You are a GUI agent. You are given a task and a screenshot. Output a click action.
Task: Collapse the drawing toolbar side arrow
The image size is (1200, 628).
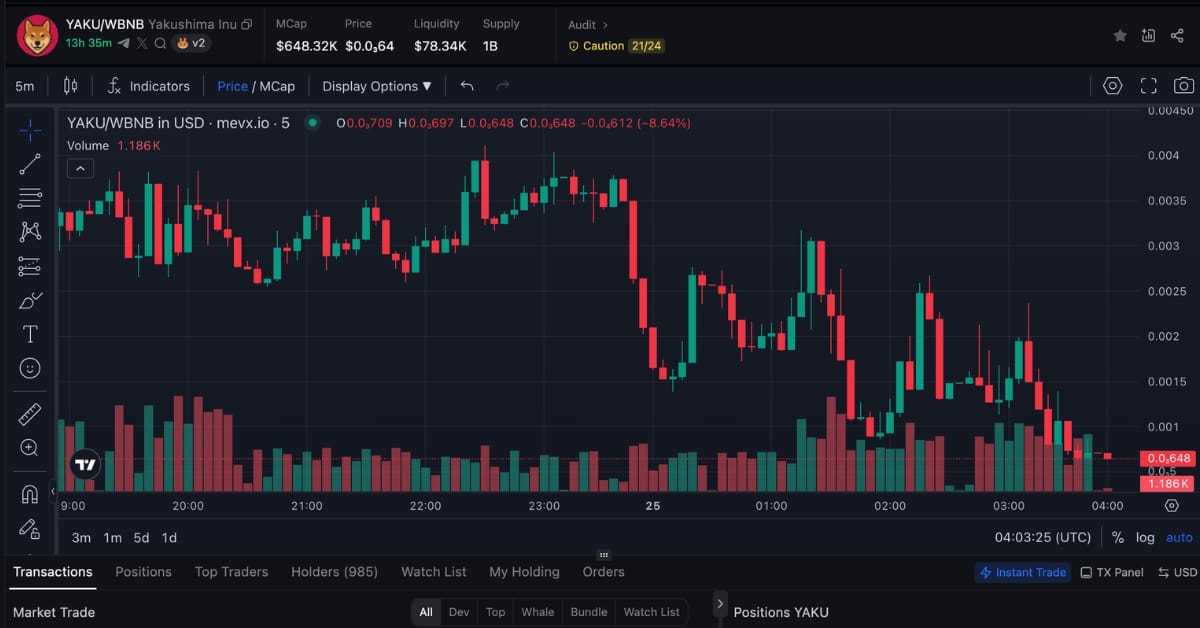pyautogui.click(x=53, y=492)
